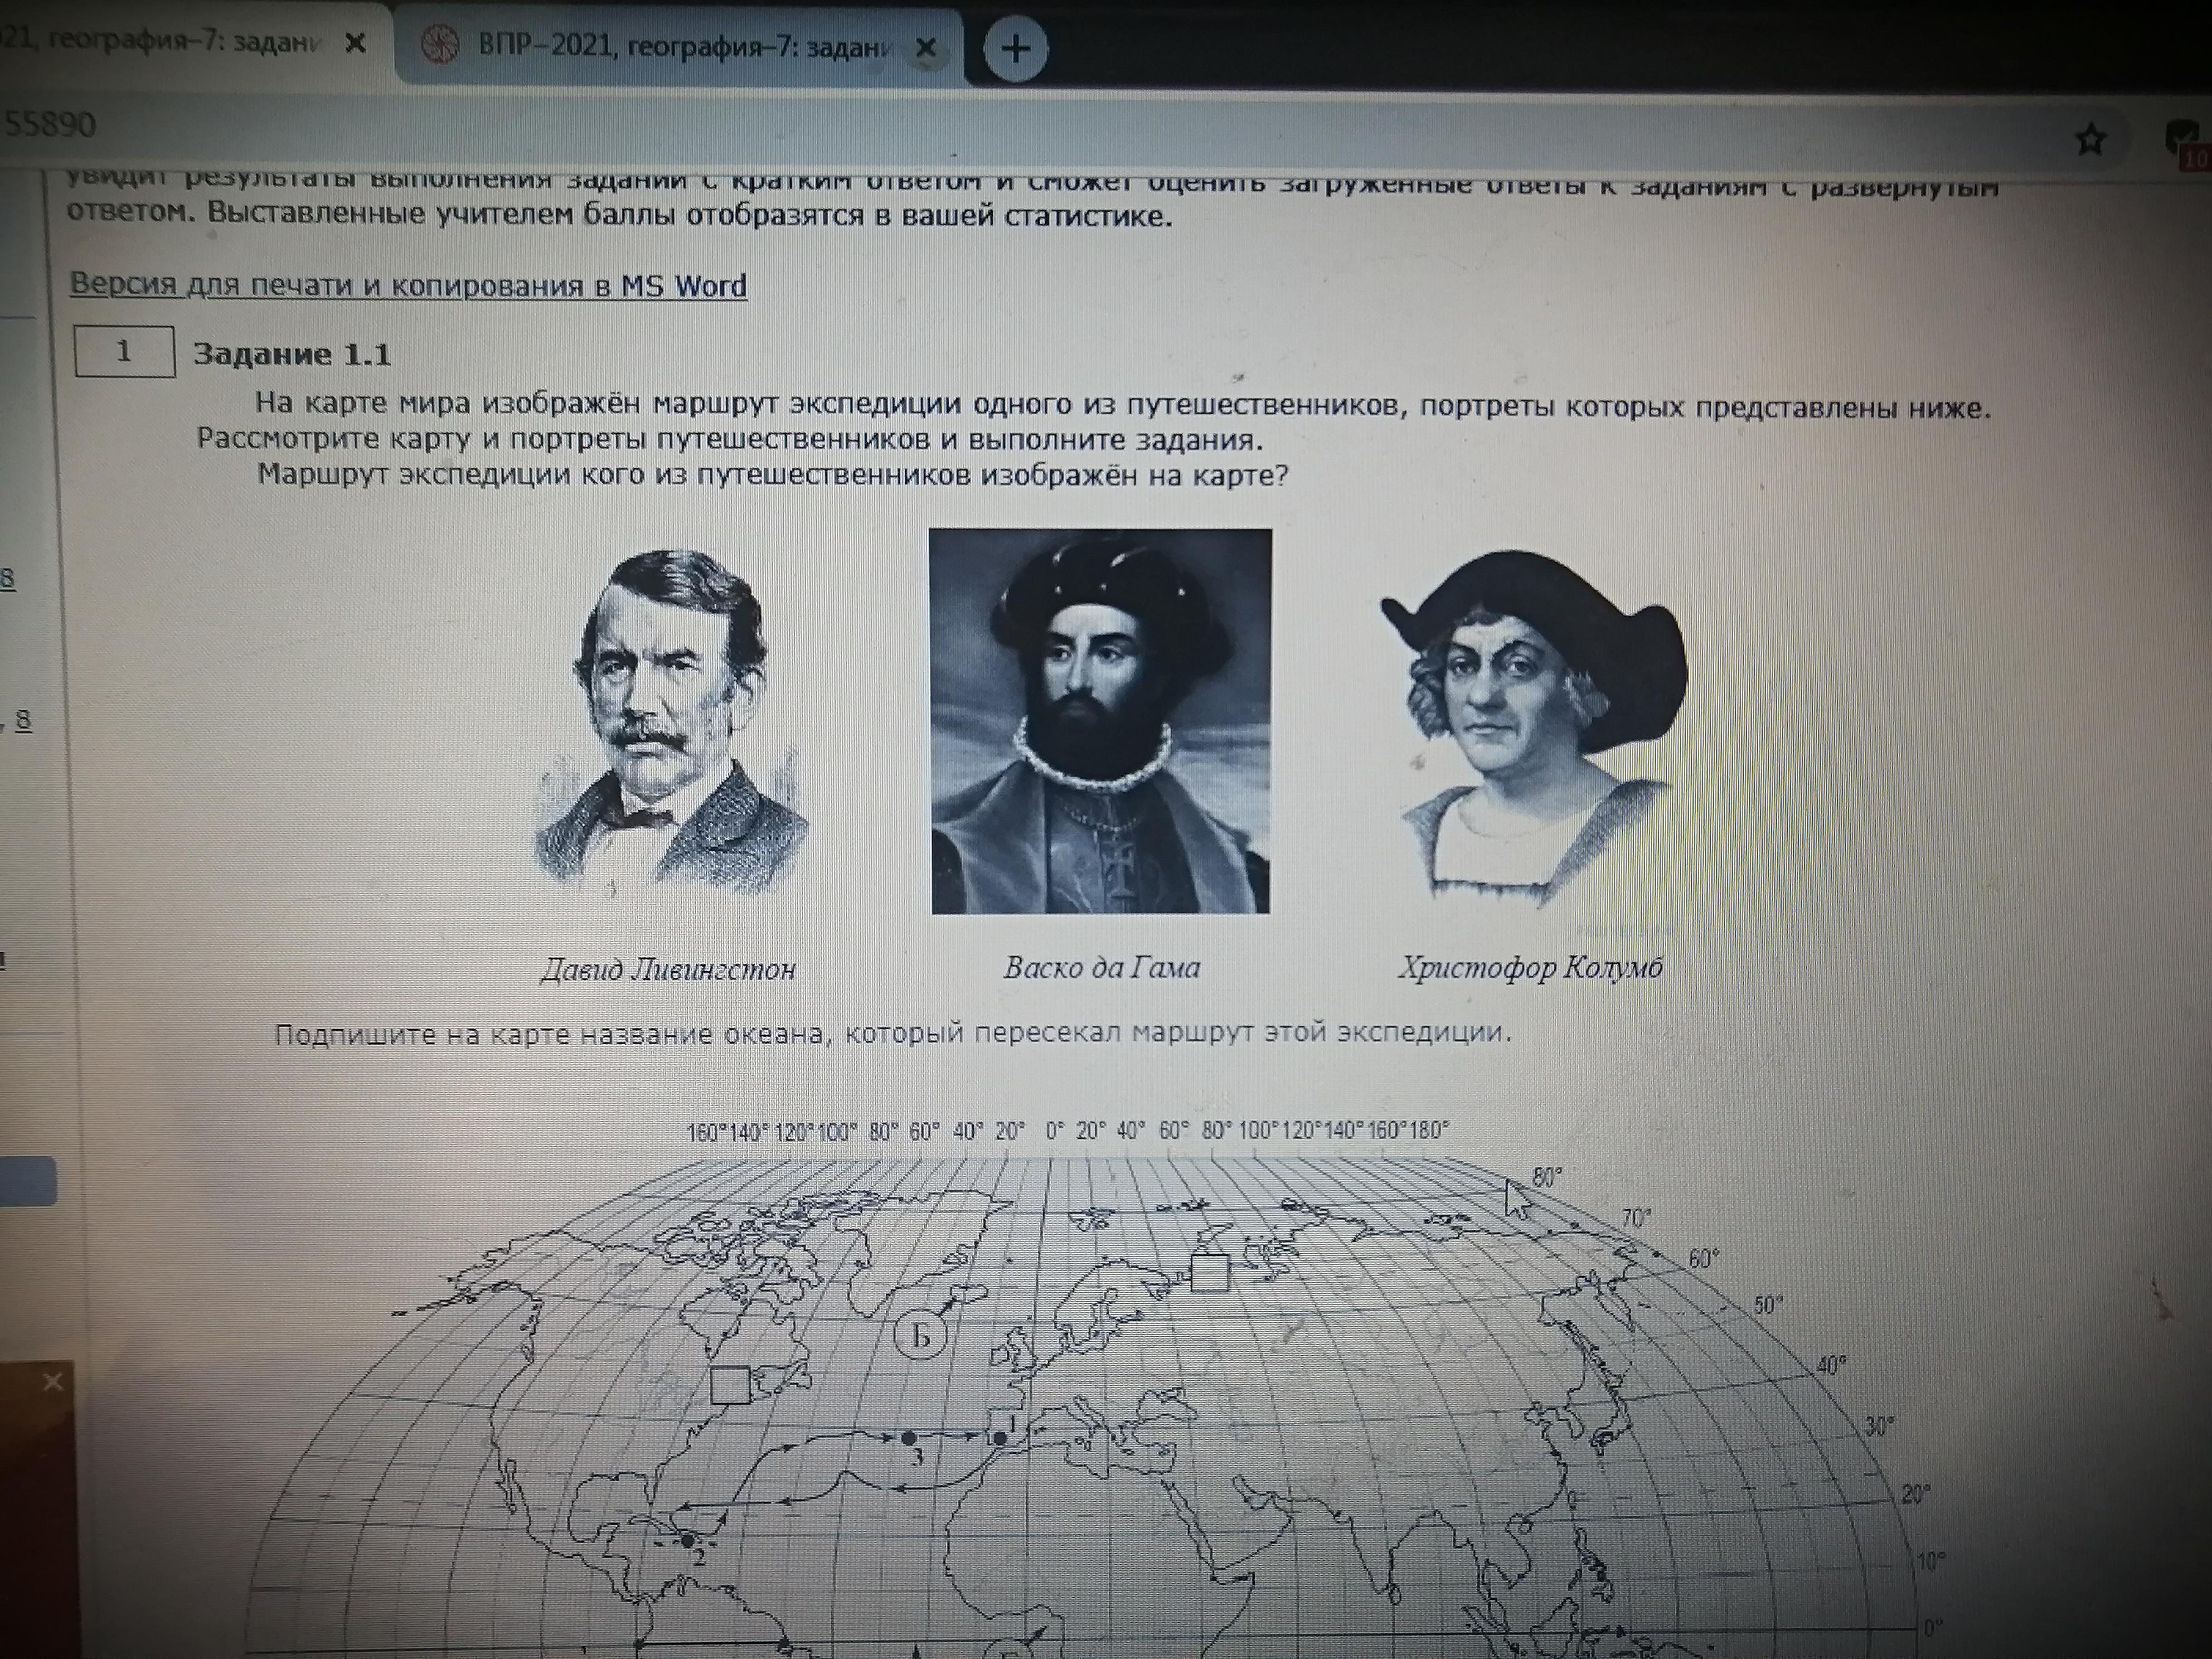Dismiss the bottom-left ad with X
Viewport: 2212px width, 1659px height.
click(x=53, y=1382)
